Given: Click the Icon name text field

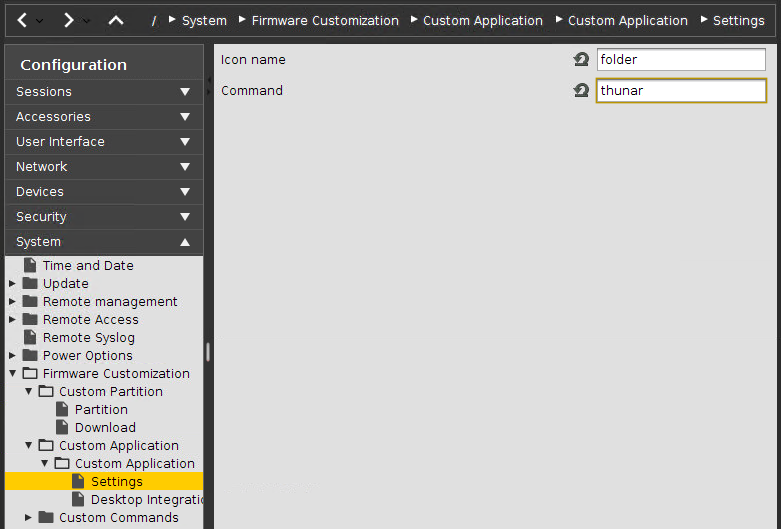Looking at the screenshot, I should (680, 60).
